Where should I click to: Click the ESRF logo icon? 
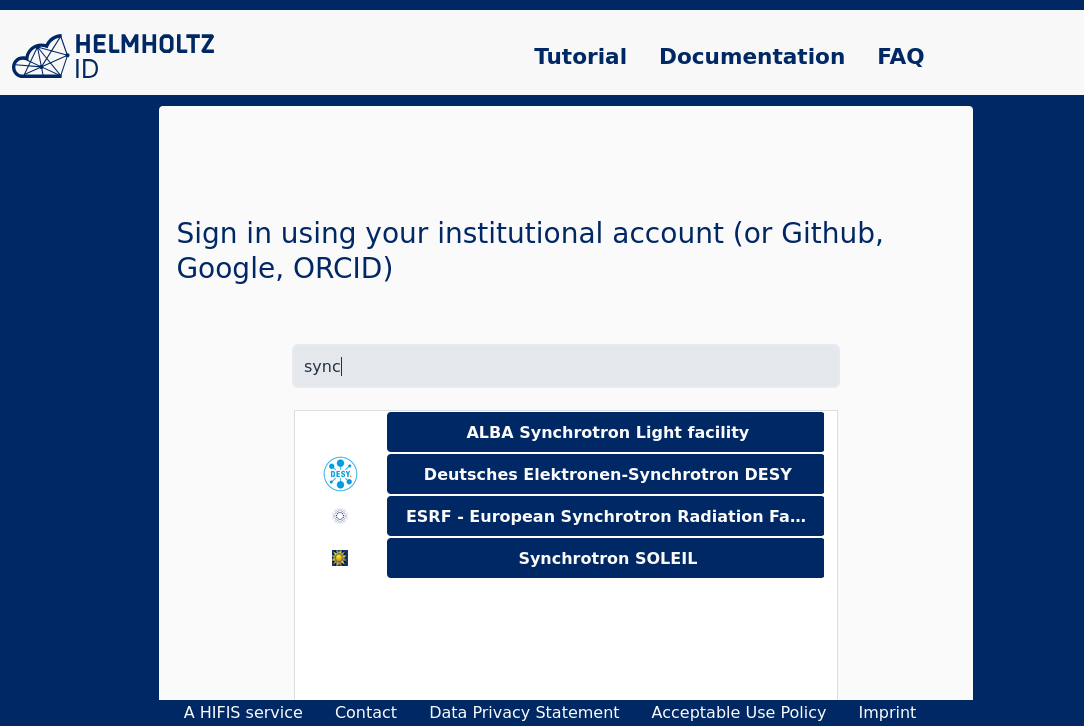pyautogui.click(x=340, y=516)
